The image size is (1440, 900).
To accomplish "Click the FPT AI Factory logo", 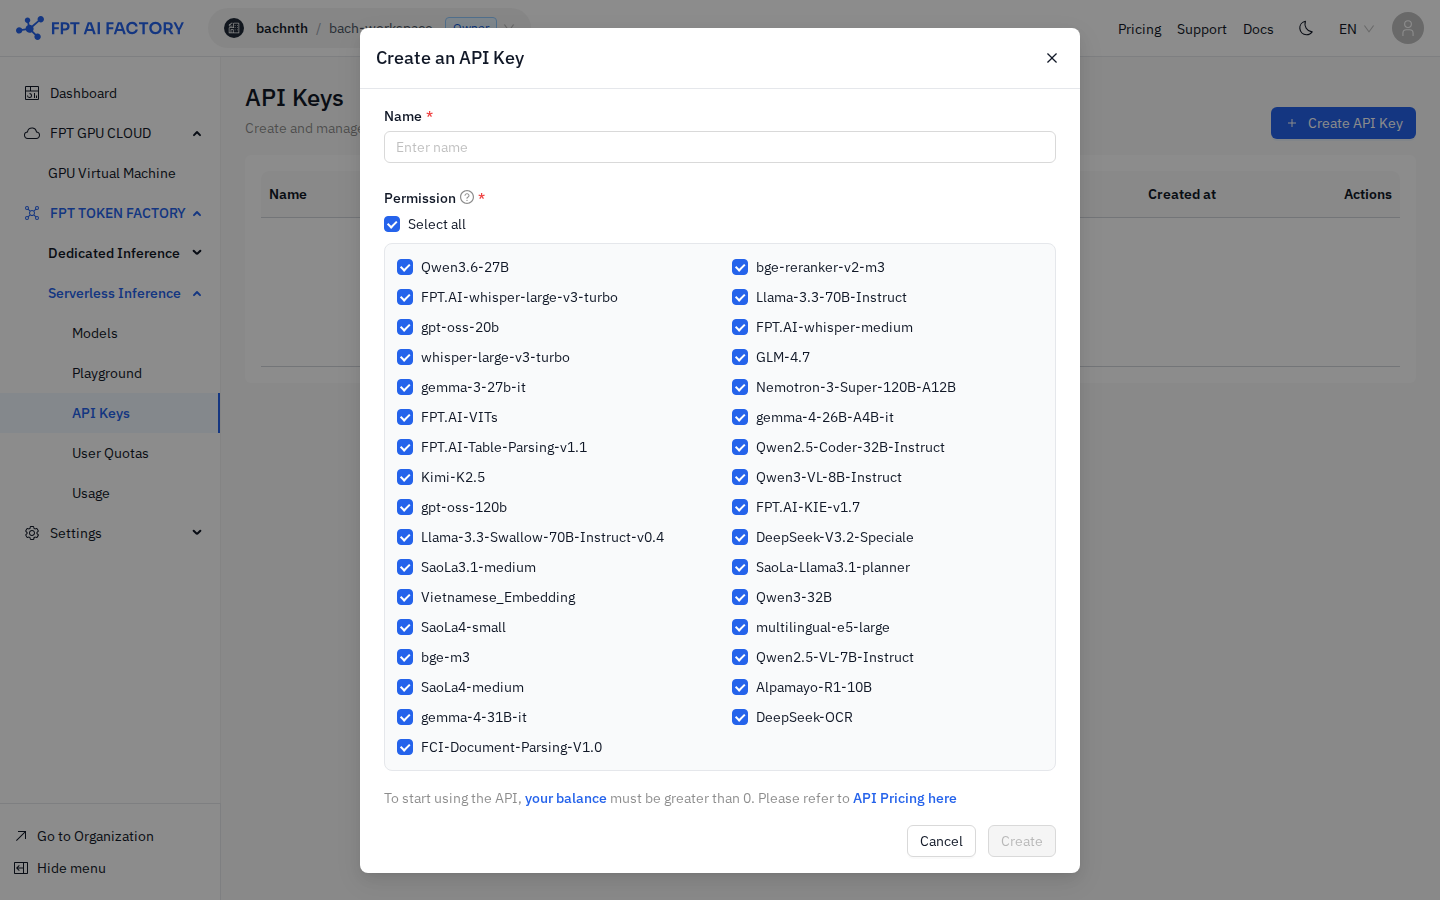I will 100,28.
